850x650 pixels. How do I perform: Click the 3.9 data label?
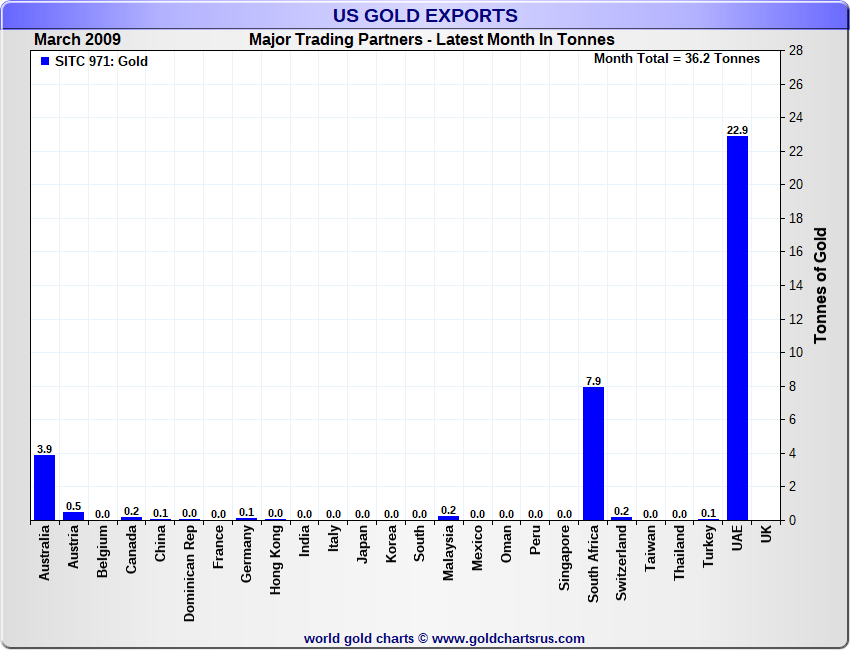pos(44,449)
